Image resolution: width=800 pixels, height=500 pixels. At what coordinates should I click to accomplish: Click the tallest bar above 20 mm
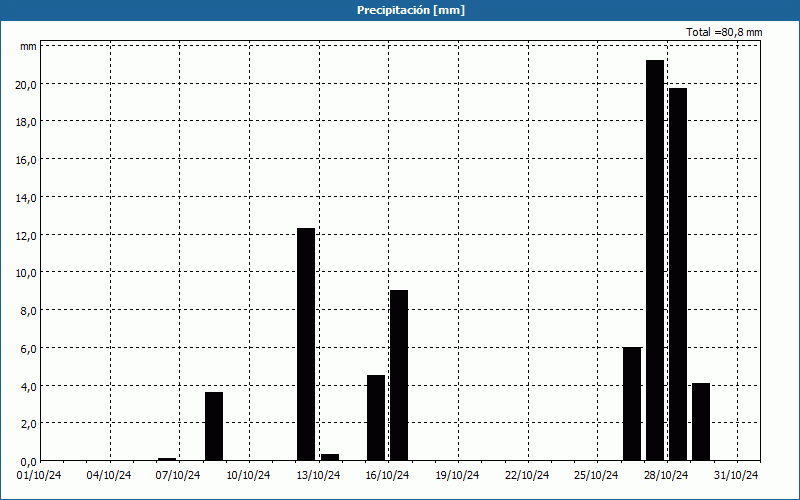pos(655,260)
